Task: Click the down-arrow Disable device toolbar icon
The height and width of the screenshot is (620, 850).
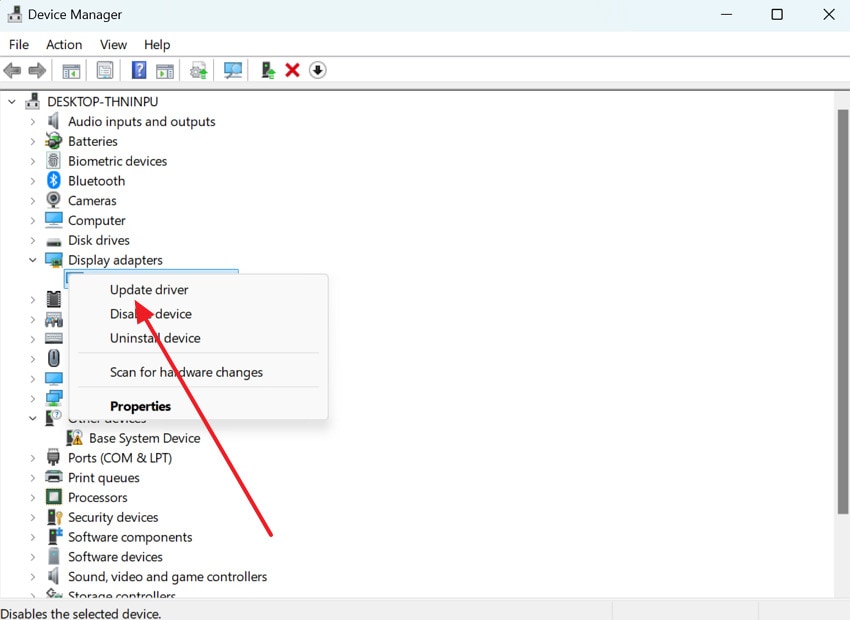Action: [318, 70]
